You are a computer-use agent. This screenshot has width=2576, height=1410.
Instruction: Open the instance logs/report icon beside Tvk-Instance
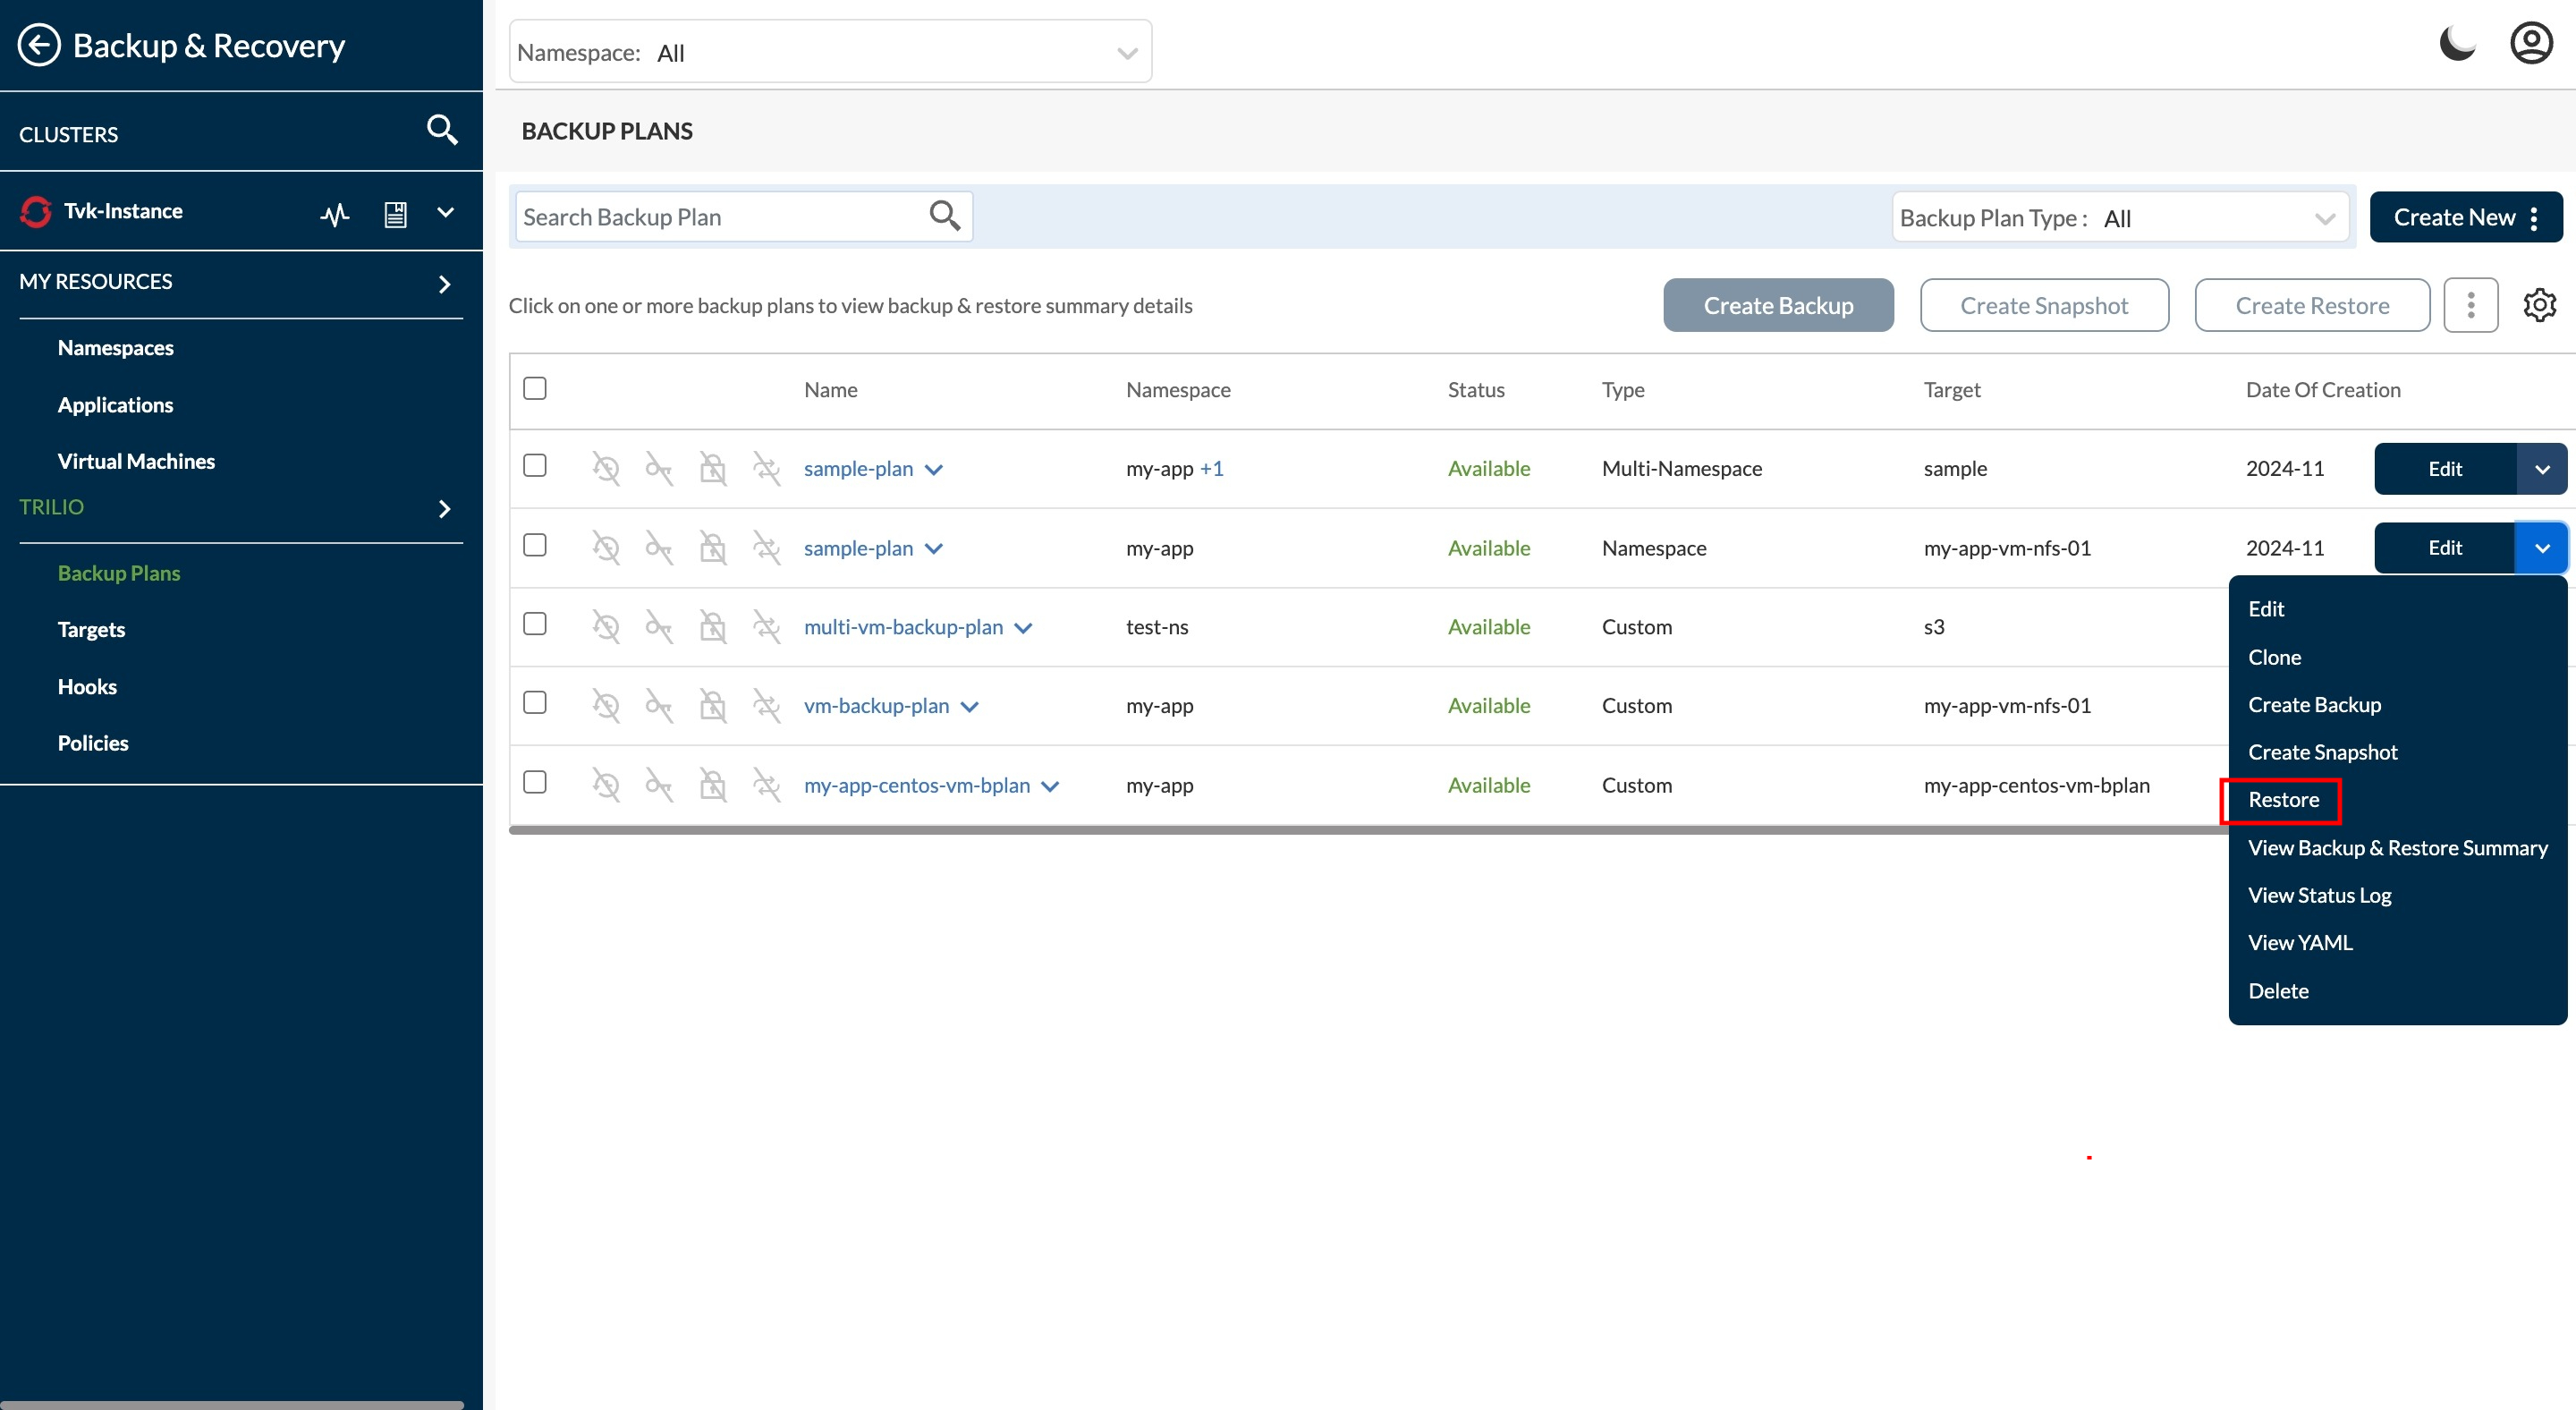click(x=395, y=213)
